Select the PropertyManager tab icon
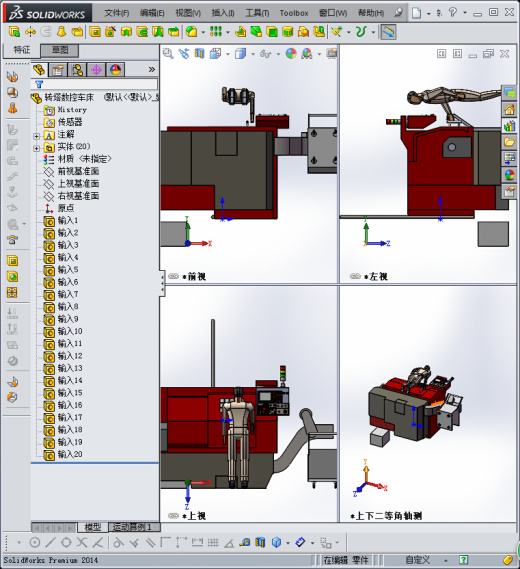Screen dimensions: 520x569 pyautogui.click(x=58, y=69)
